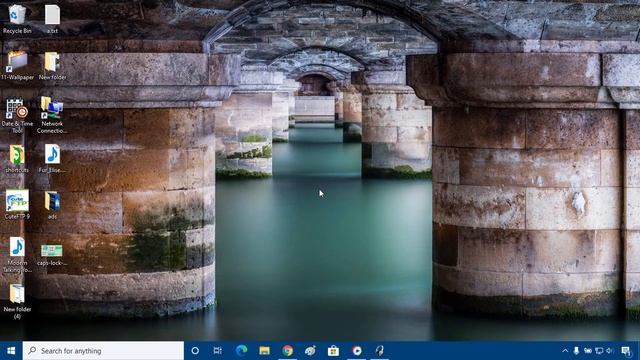Show hidden system tray icons
This screenshot has width=640, height=360.
pos(565,351)
